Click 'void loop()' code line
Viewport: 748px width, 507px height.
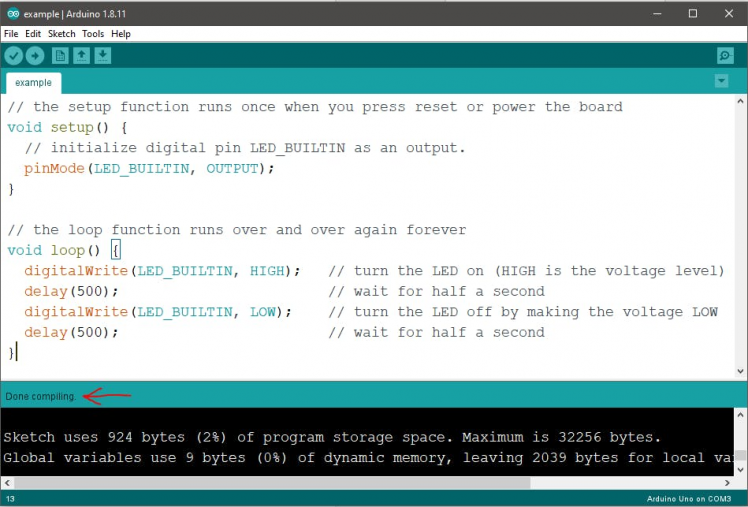click(53, 250)
